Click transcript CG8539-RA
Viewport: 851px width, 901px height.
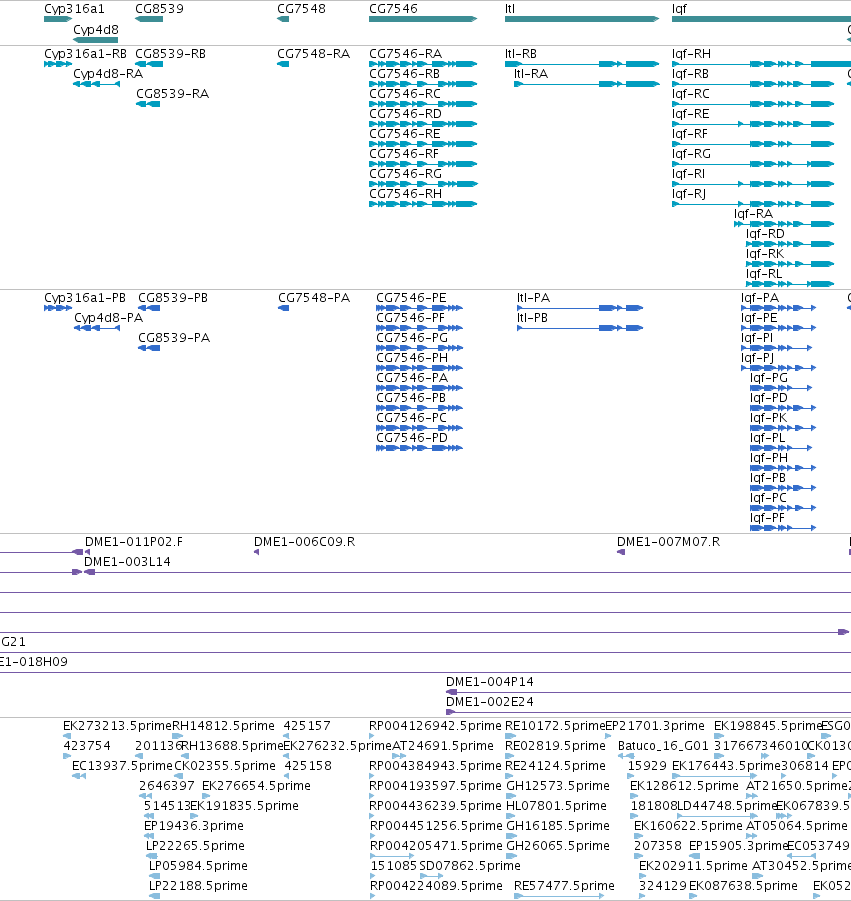[148, 104]
